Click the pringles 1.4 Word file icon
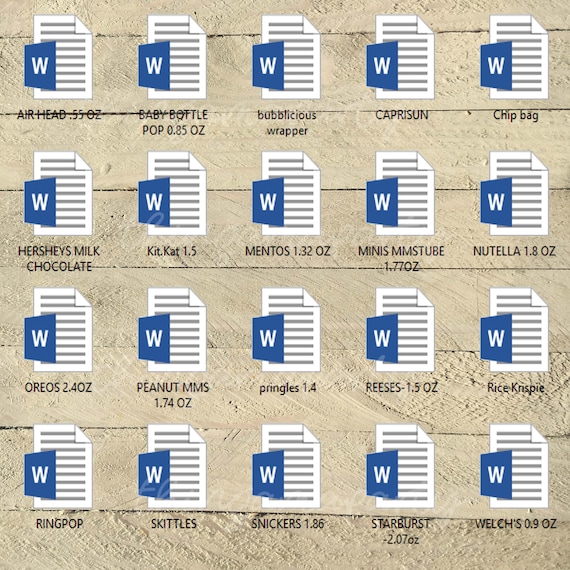This screenshot has width=570, height=570. click(x=286, y=329)
